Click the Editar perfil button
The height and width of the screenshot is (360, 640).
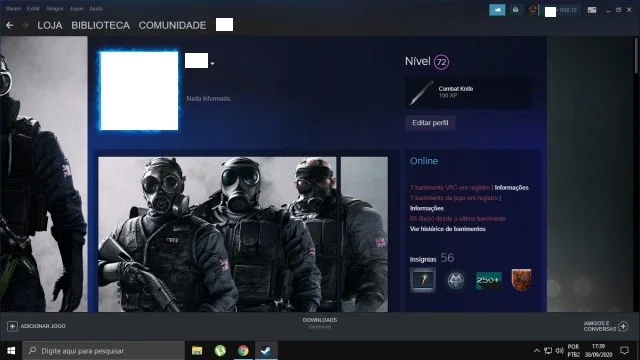coord(430,123)
